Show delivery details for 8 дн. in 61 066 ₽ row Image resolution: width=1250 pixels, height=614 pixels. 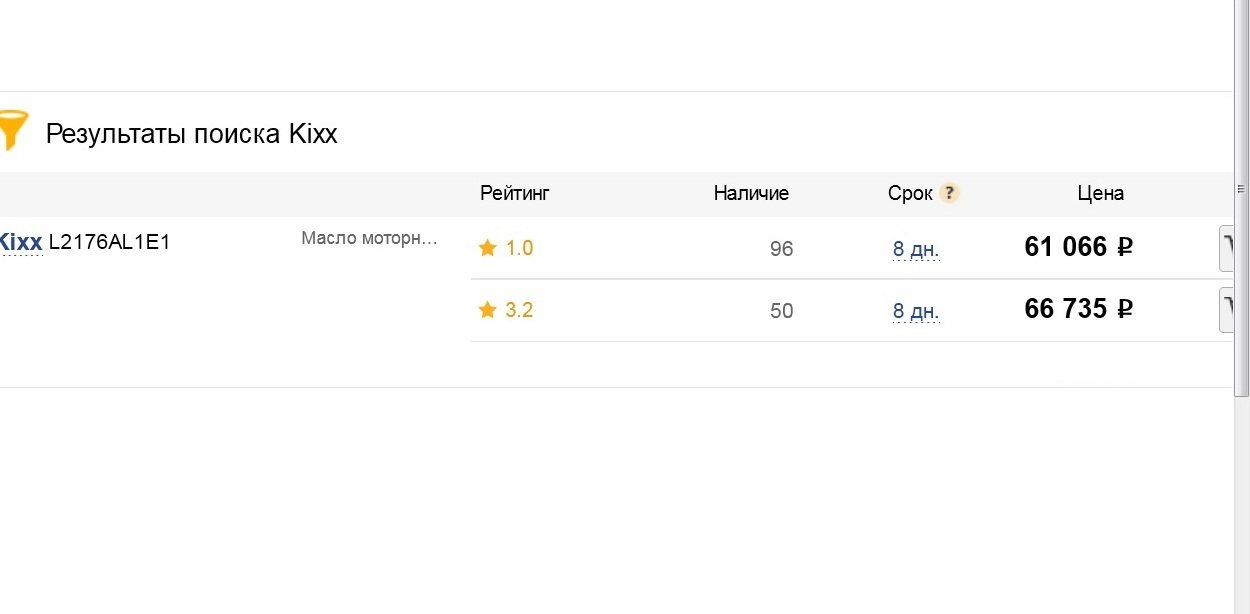916,249
